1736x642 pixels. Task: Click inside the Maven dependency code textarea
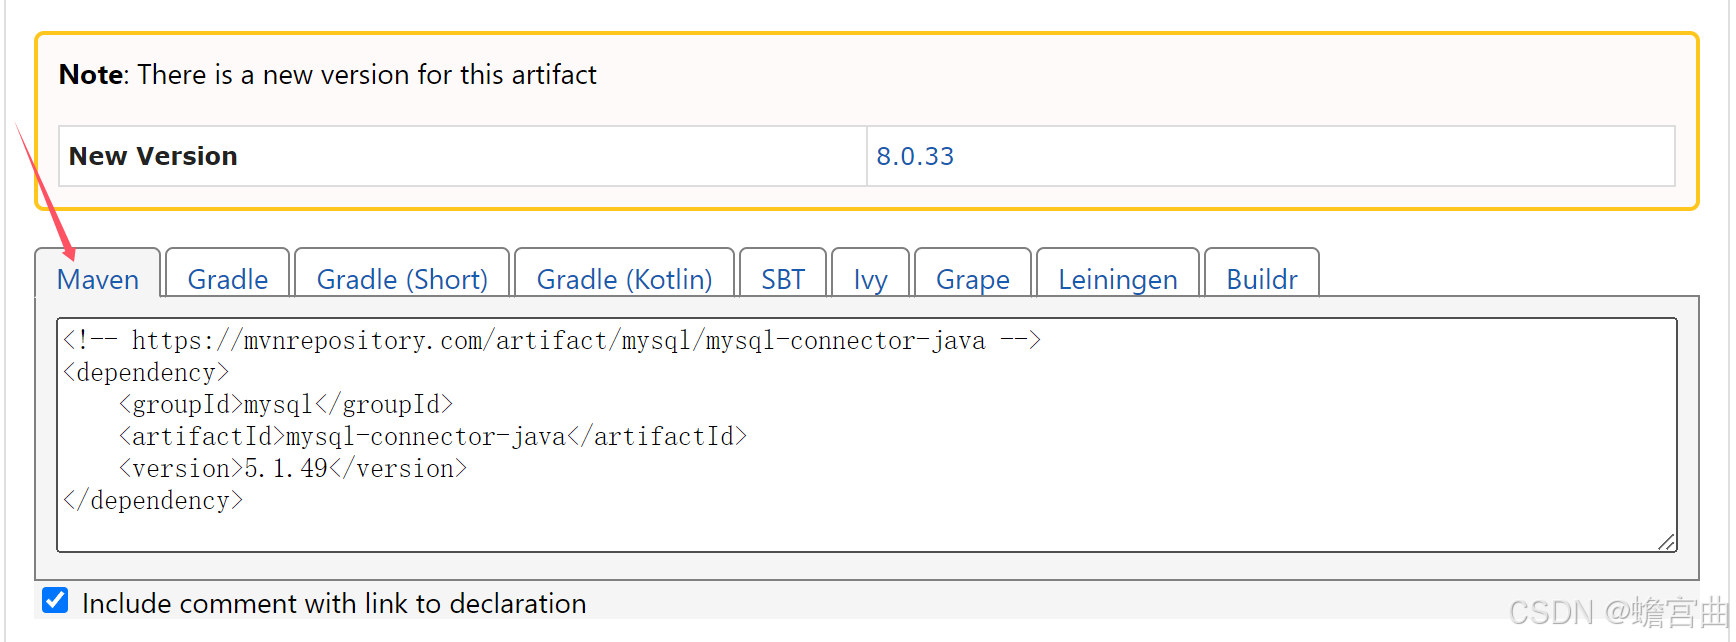coord(867,435)
